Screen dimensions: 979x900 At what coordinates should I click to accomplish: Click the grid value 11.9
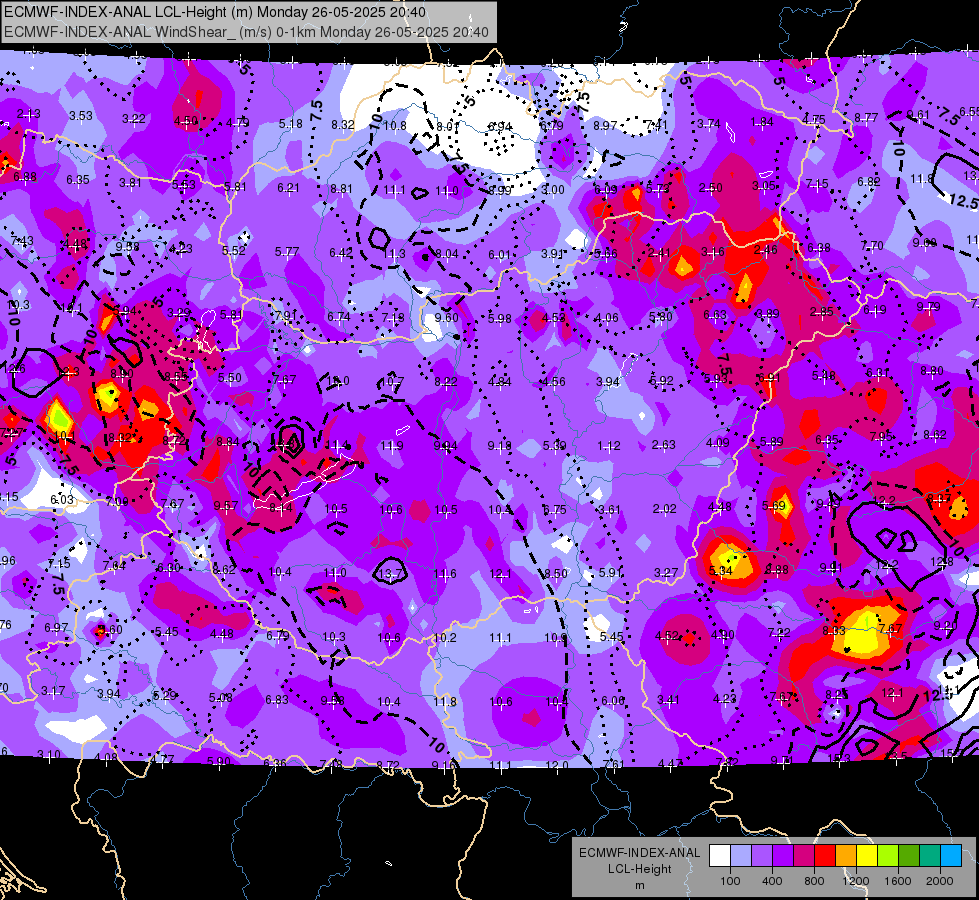pos(391,446)
